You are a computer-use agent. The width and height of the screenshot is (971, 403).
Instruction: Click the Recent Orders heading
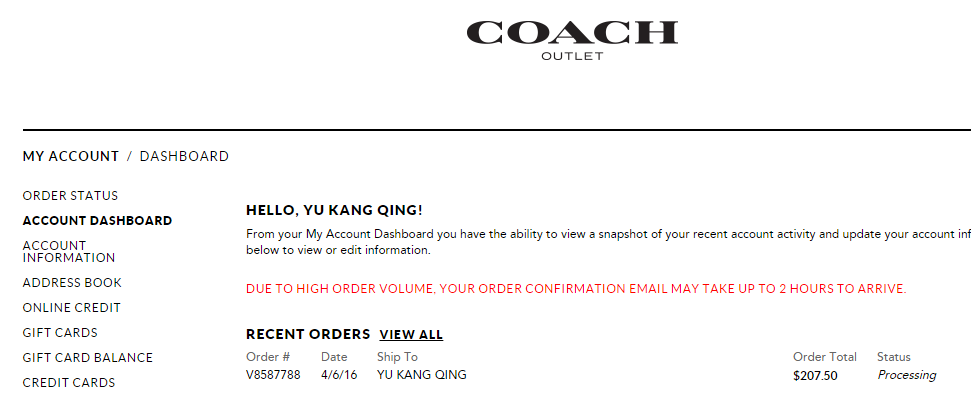click(x=308, y=335)
